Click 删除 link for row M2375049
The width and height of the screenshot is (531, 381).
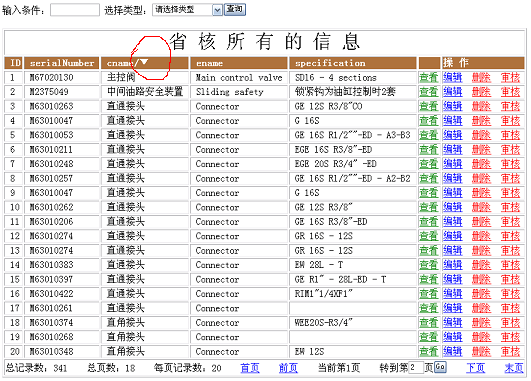[481, 92]
